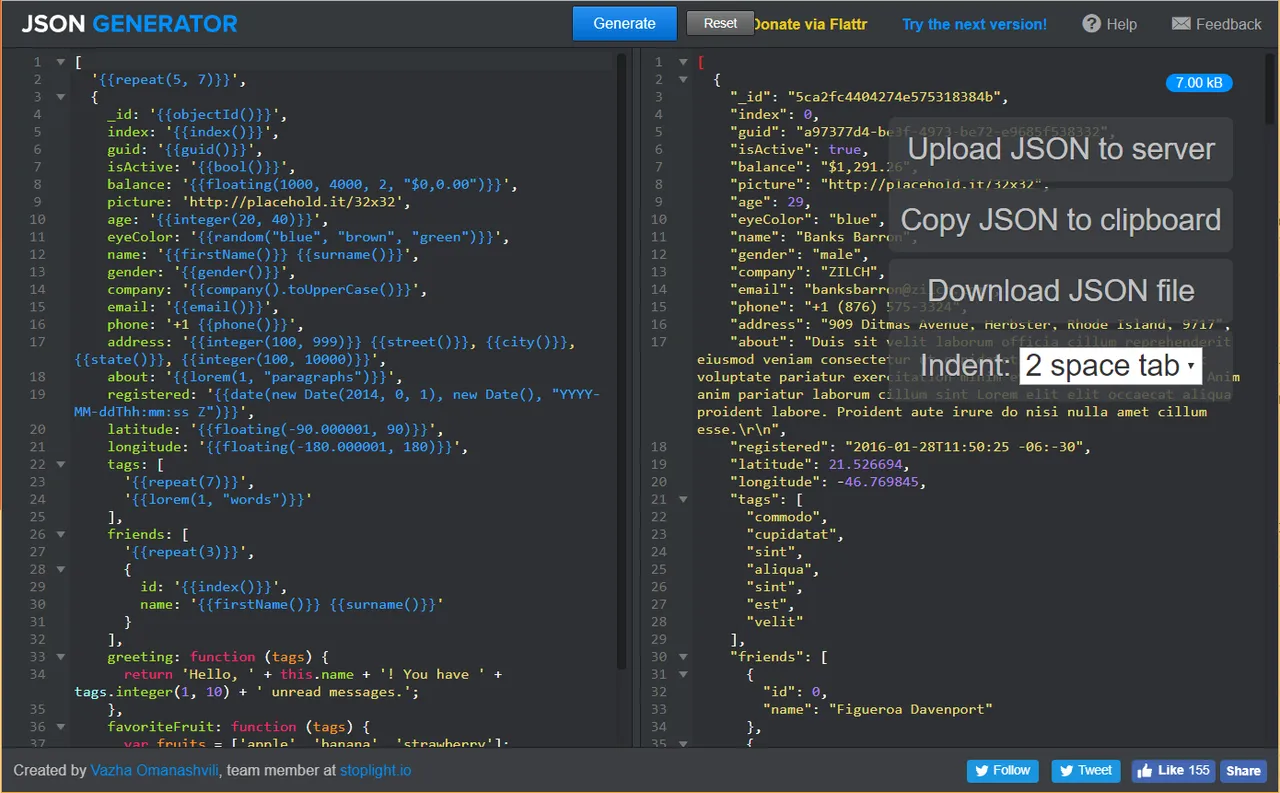Image resolution: width=1280 pixels, height=793 pixels.
Task: Open the Vazha Omanashvili author link
Action: 155,771
